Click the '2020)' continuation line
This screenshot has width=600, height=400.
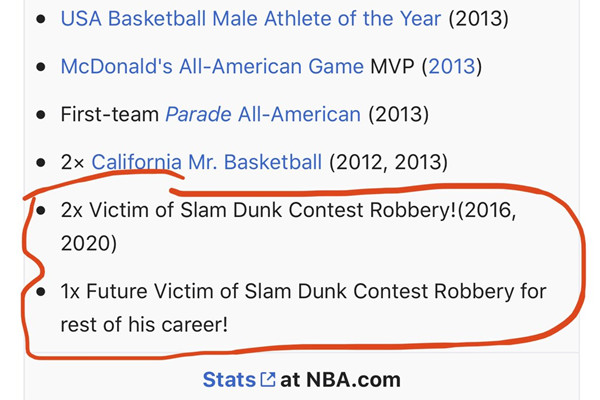[x=89, y=243]
